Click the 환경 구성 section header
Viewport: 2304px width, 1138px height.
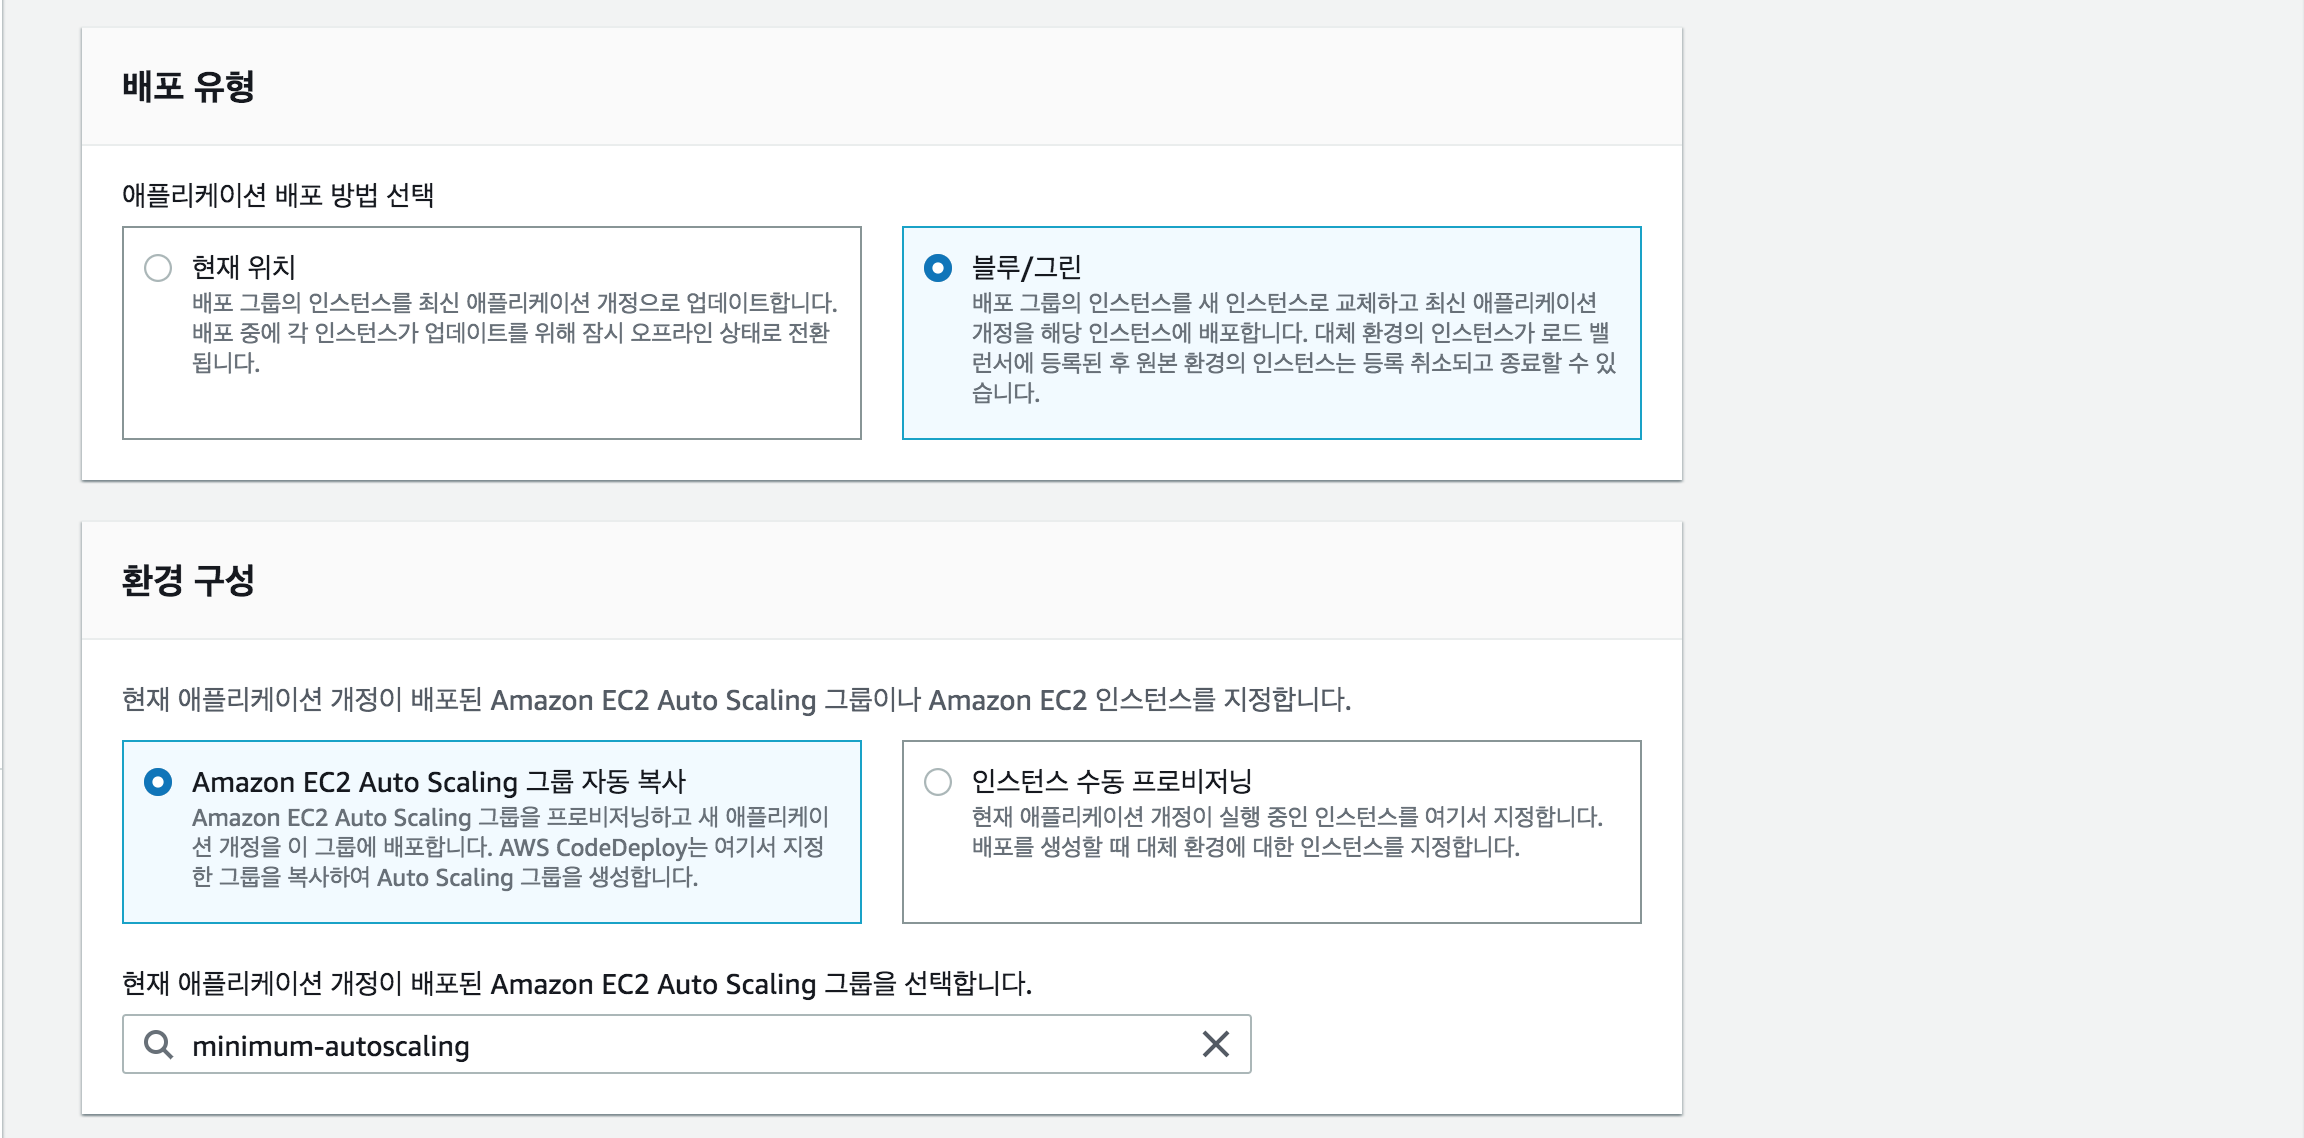pos(188,581)
